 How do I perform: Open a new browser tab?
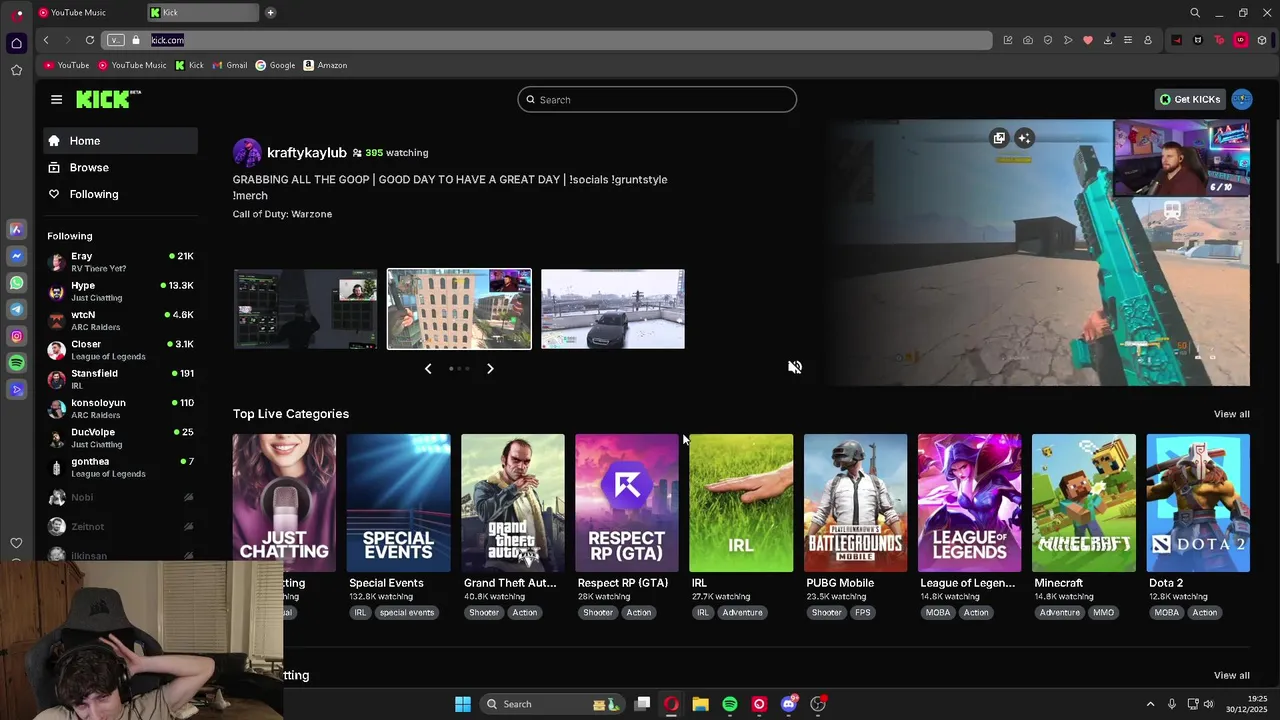[x=270, y=13]
